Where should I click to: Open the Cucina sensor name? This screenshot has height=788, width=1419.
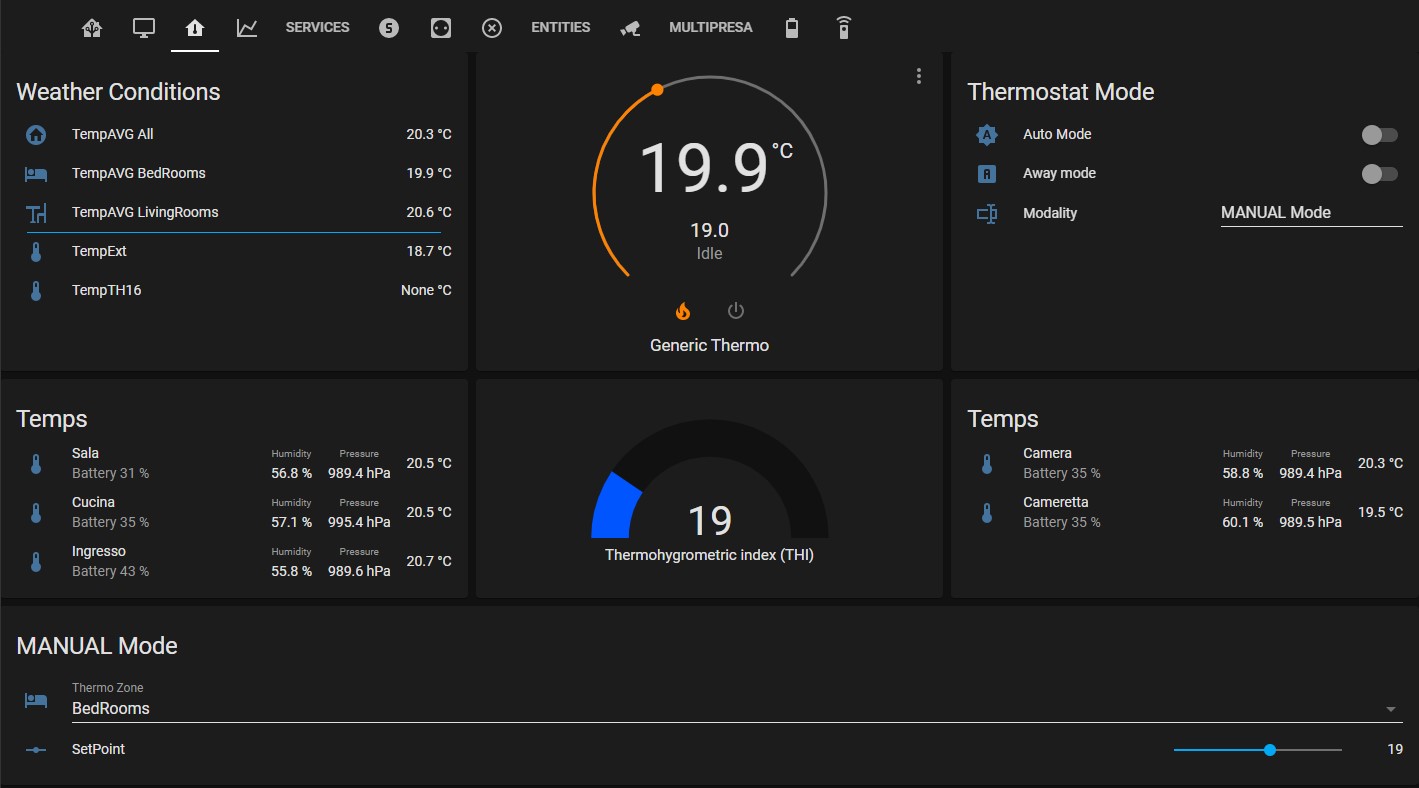pyautogui.click(x=93, y=502)
